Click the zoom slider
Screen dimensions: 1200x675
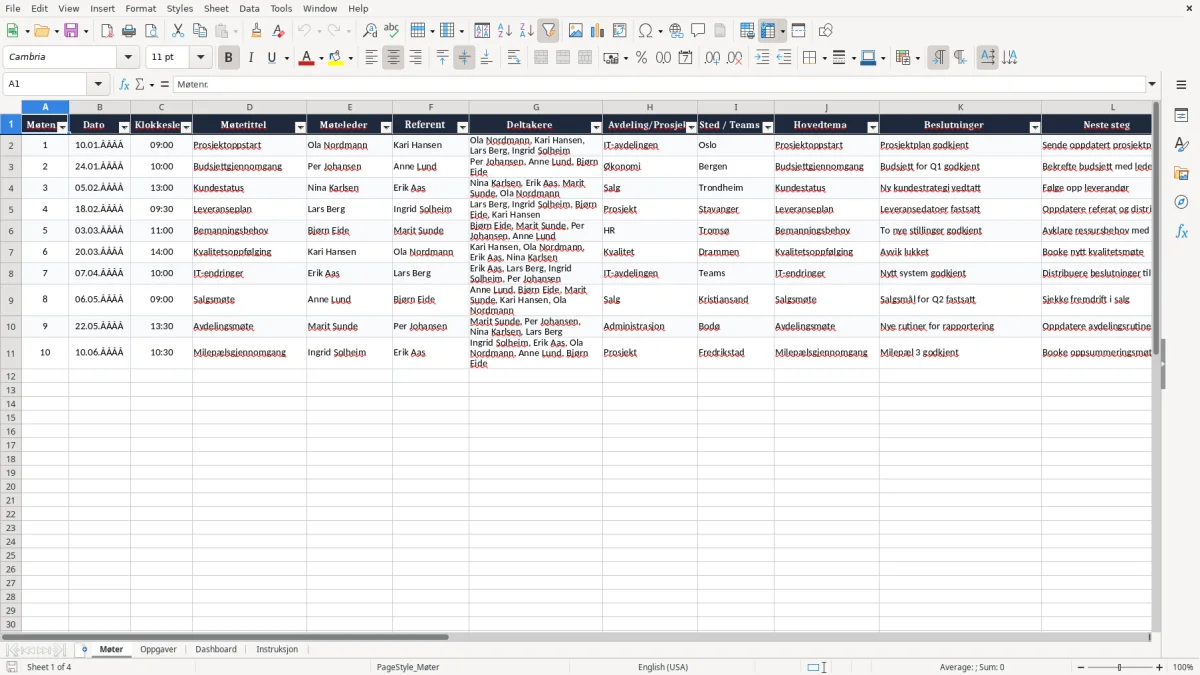coord(1119,667)
